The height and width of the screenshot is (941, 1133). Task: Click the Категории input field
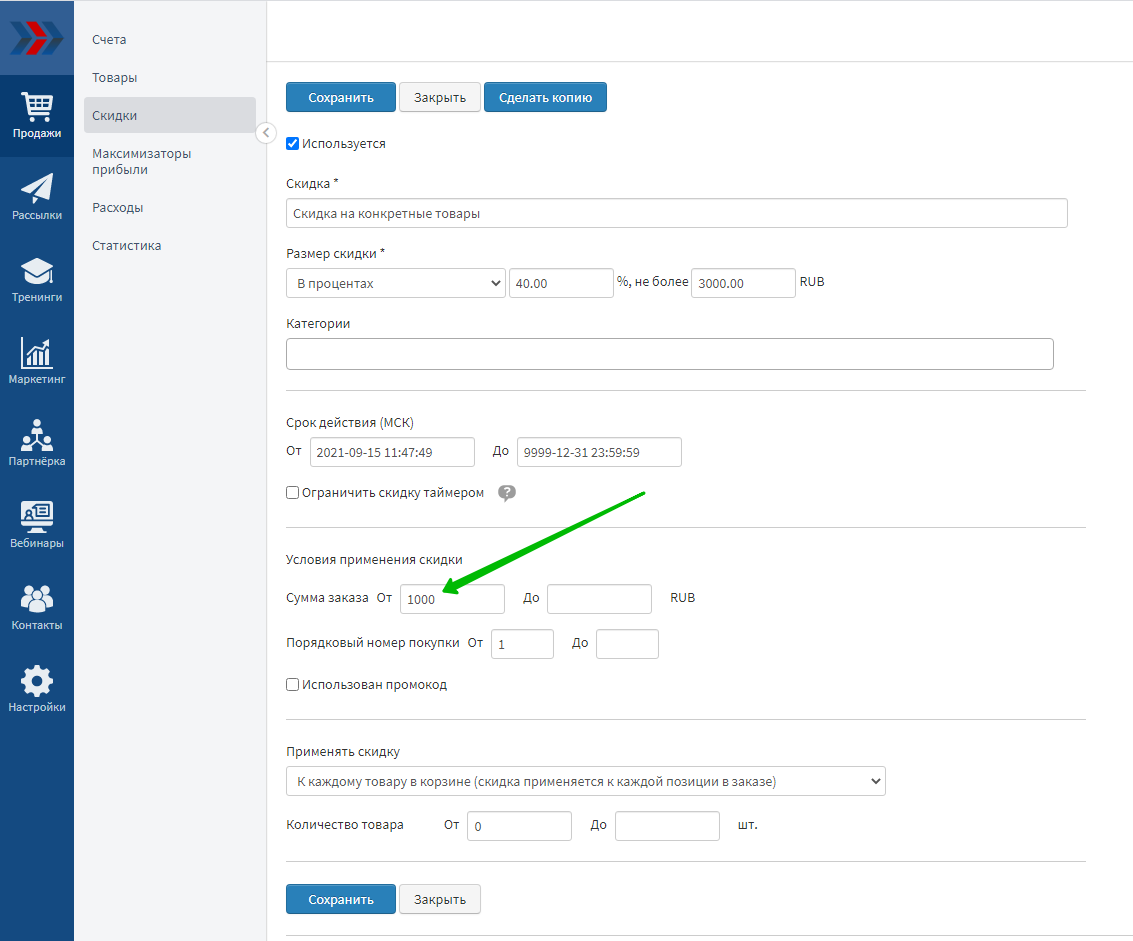click(x=669, y=354)
